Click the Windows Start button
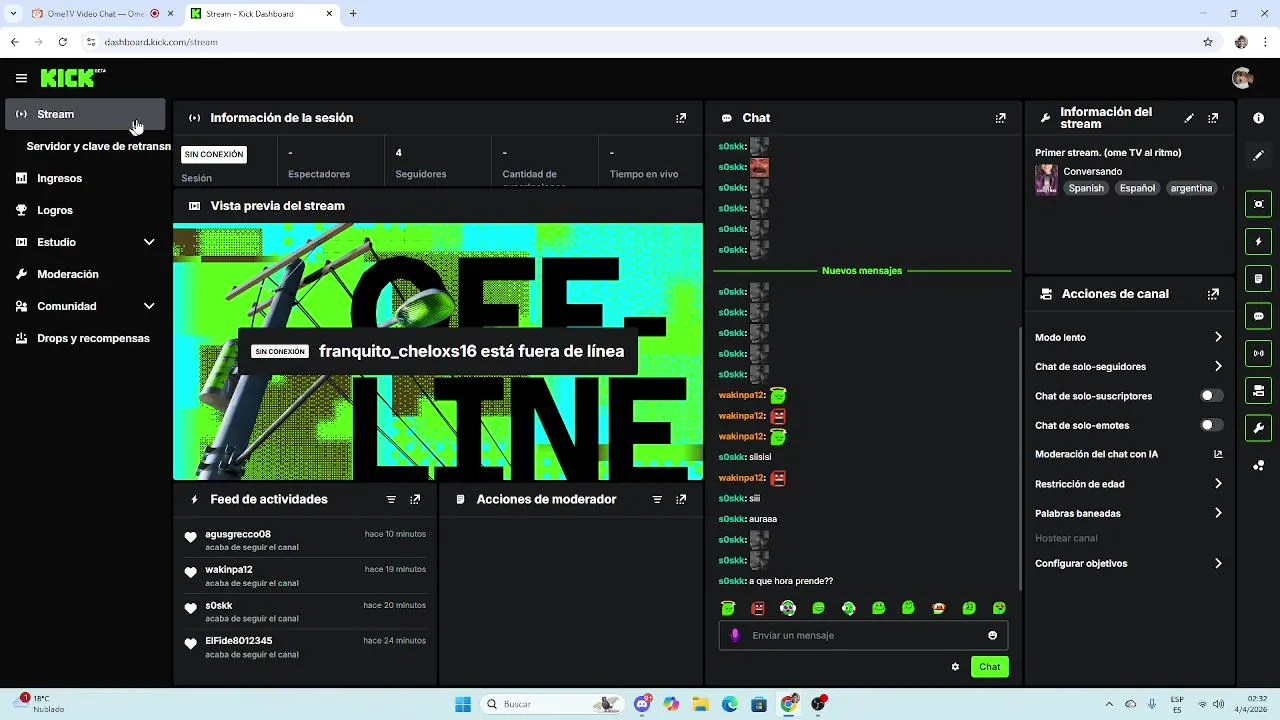This screenshot has height=720, width=1280. pyautogui.click(x=462, y=704)
